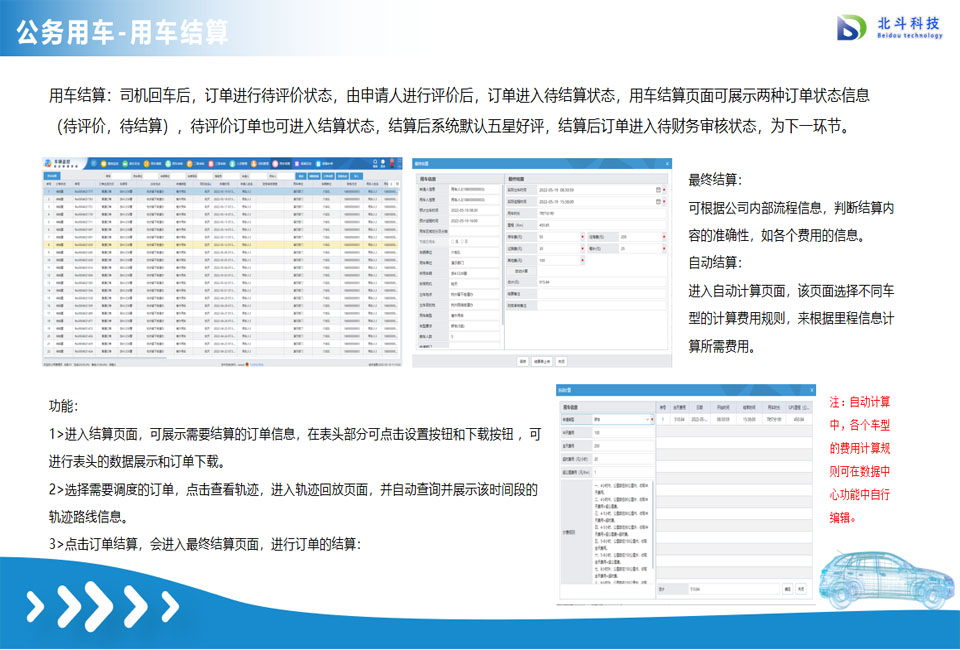960x650 pixels.
Task: Click the blue query button above the order table
Action: (x=300, y=176)
